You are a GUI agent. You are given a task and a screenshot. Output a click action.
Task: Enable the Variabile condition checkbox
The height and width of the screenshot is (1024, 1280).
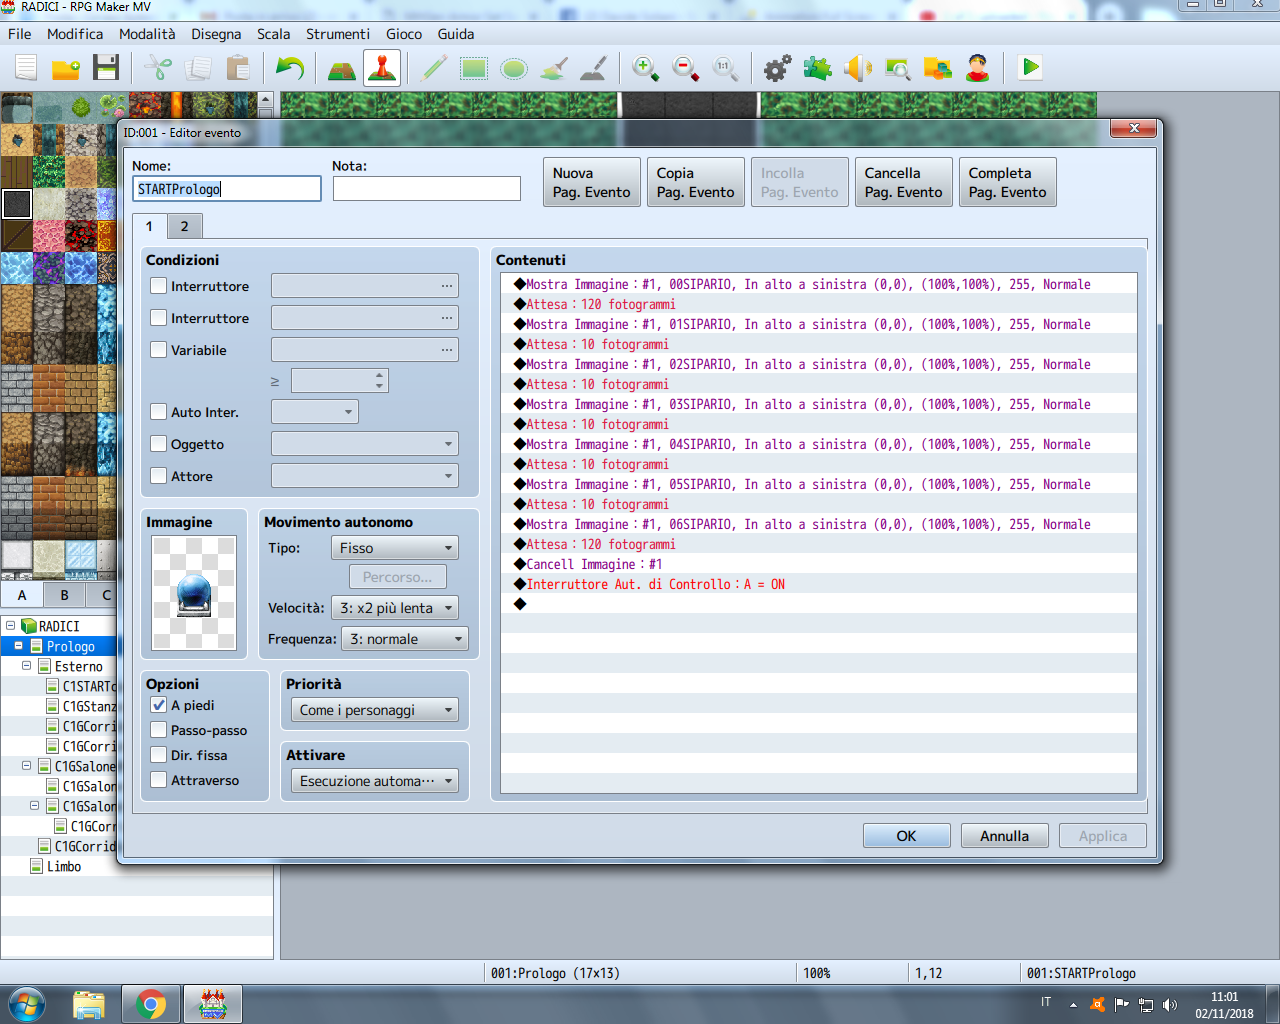[158, 350]
